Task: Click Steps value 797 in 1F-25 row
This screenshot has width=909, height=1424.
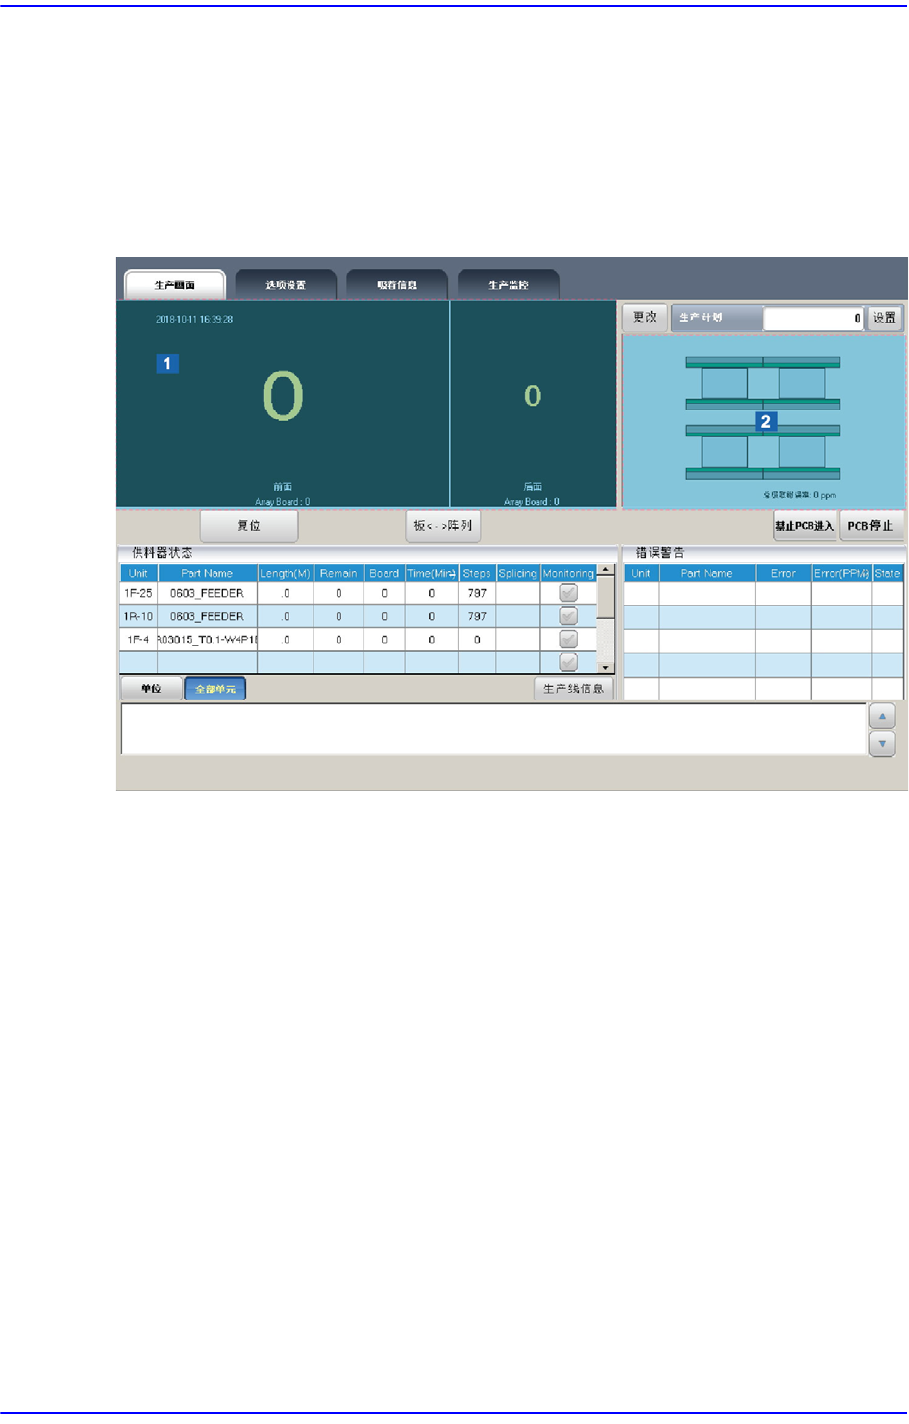Action: 477,593
